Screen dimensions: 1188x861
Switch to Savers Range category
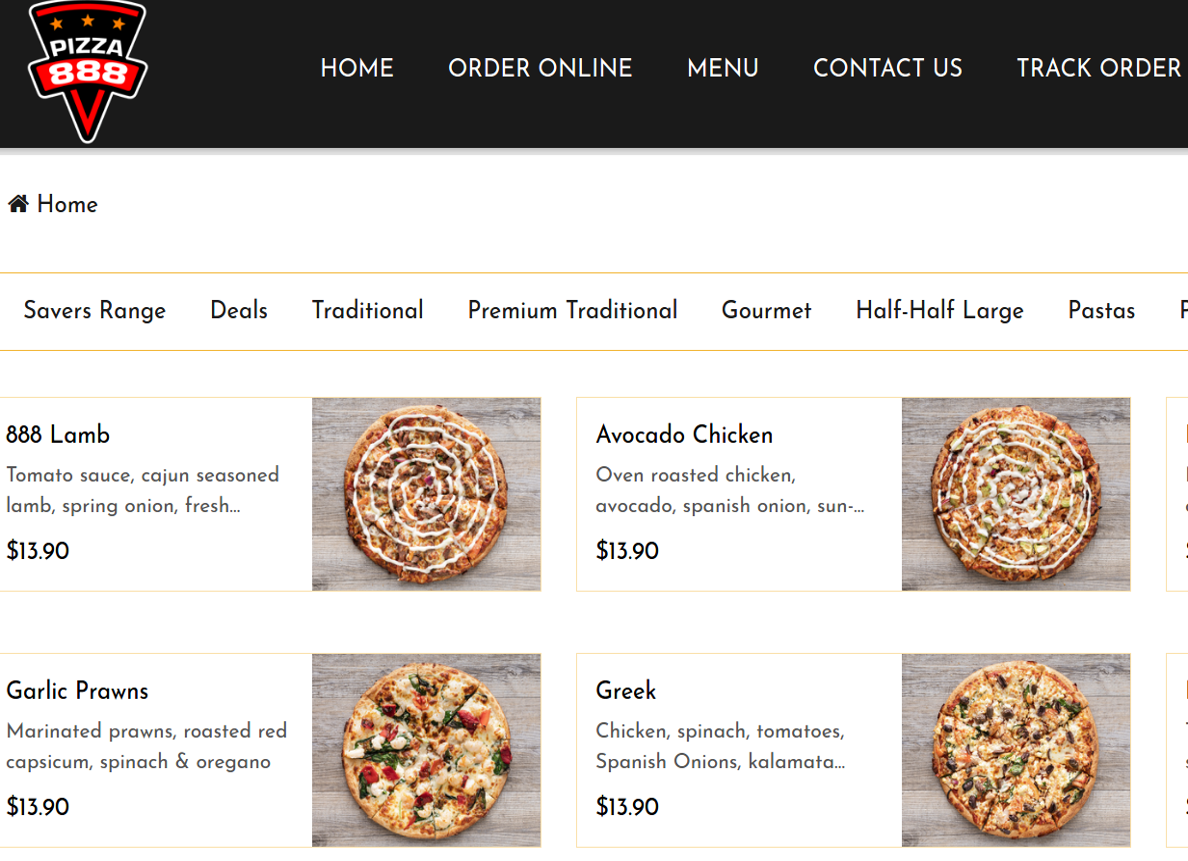tap(95, 311)
